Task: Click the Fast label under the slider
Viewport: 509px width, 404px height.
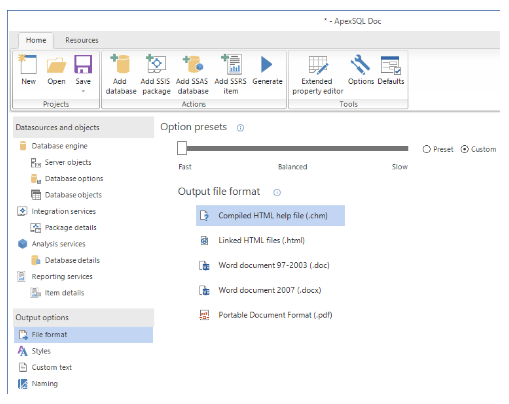Action: pos(185,167)
